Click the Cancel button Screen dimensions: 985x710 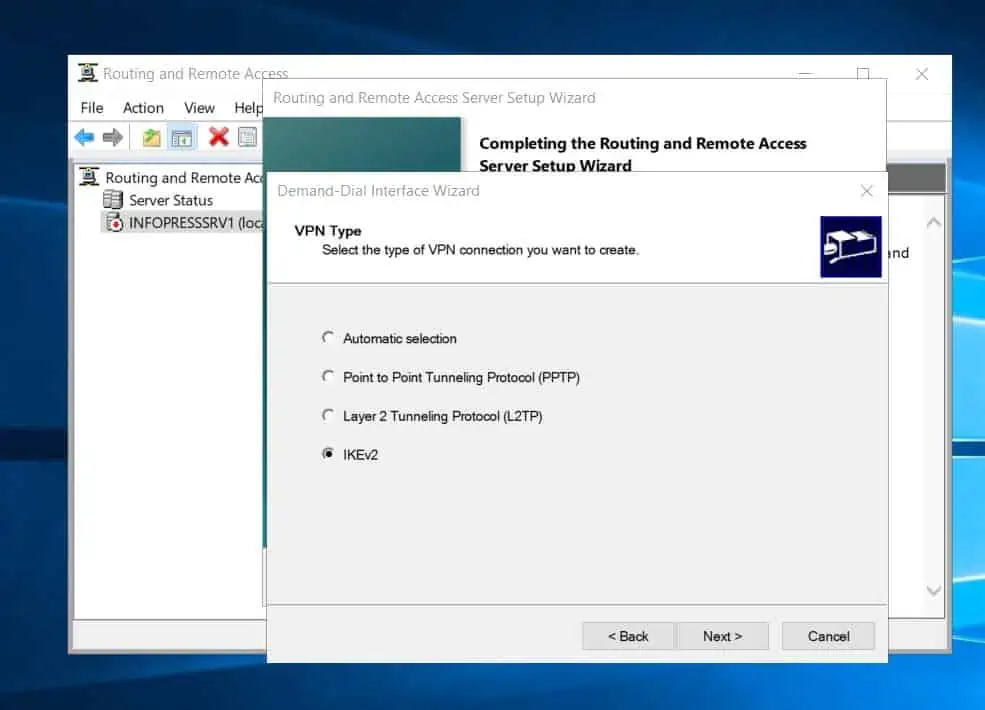pos(828,636)
